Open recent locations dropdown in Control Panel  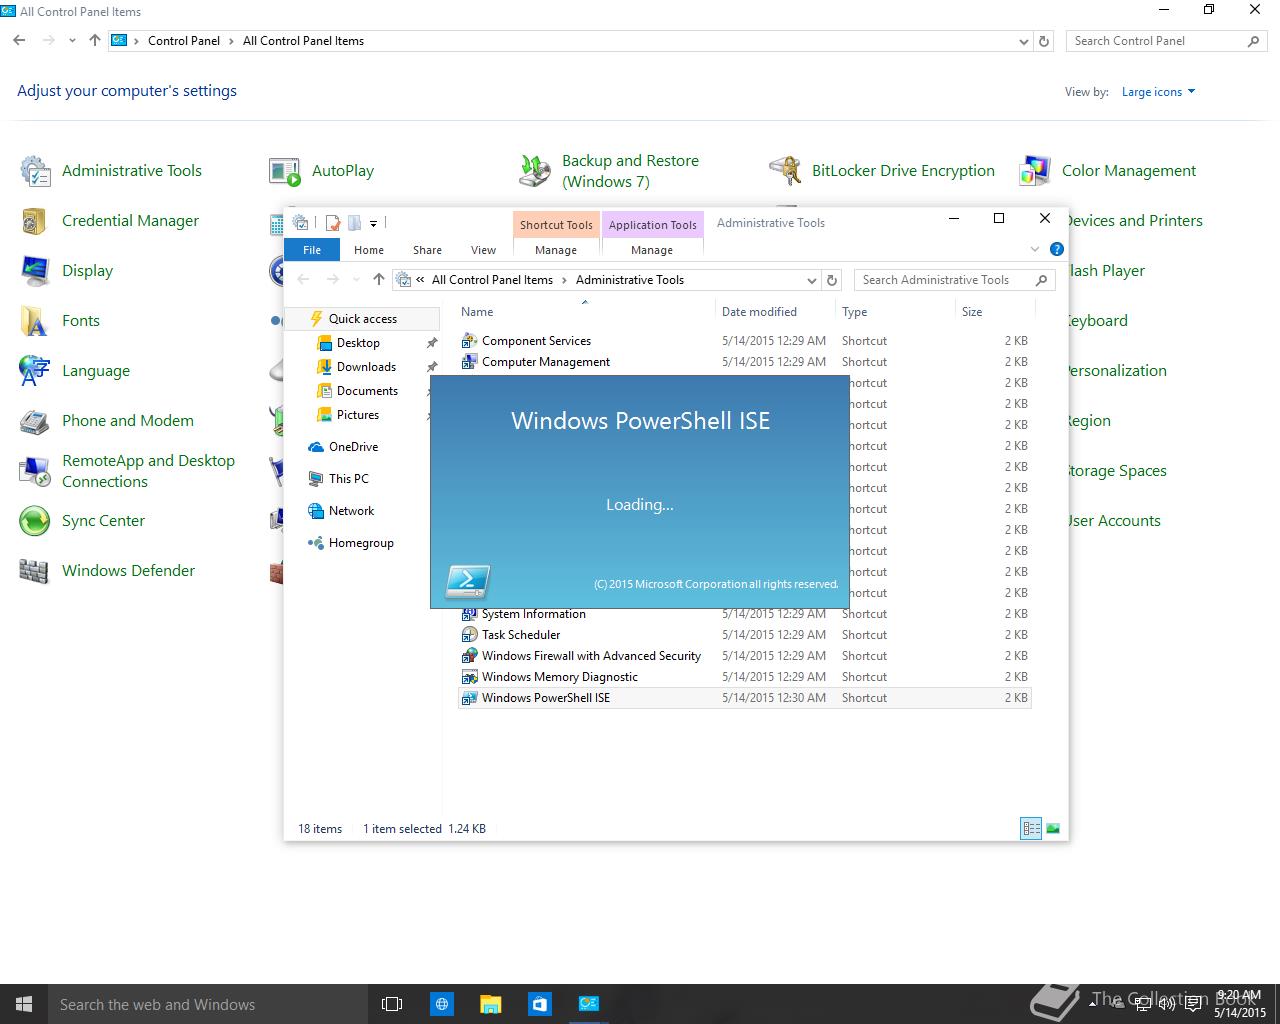point(72,41)
